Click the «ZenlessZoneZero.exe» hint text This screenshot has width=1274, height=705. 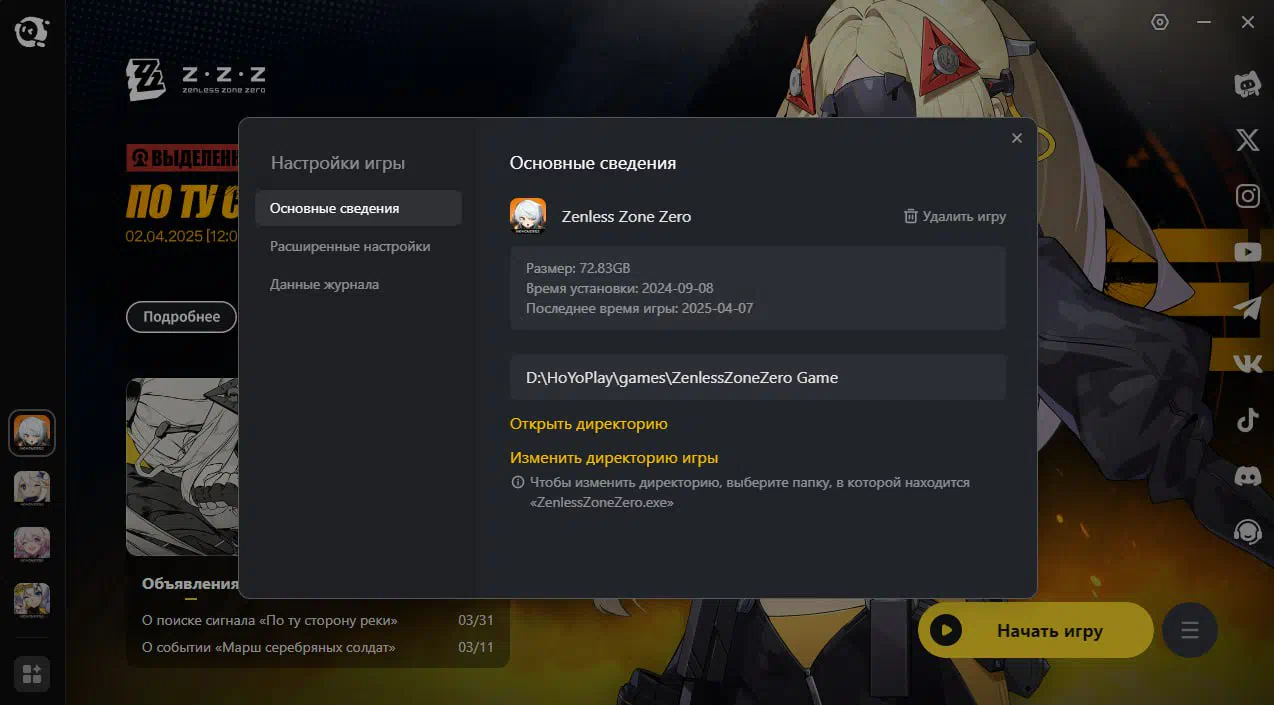[x=602, y=503]
